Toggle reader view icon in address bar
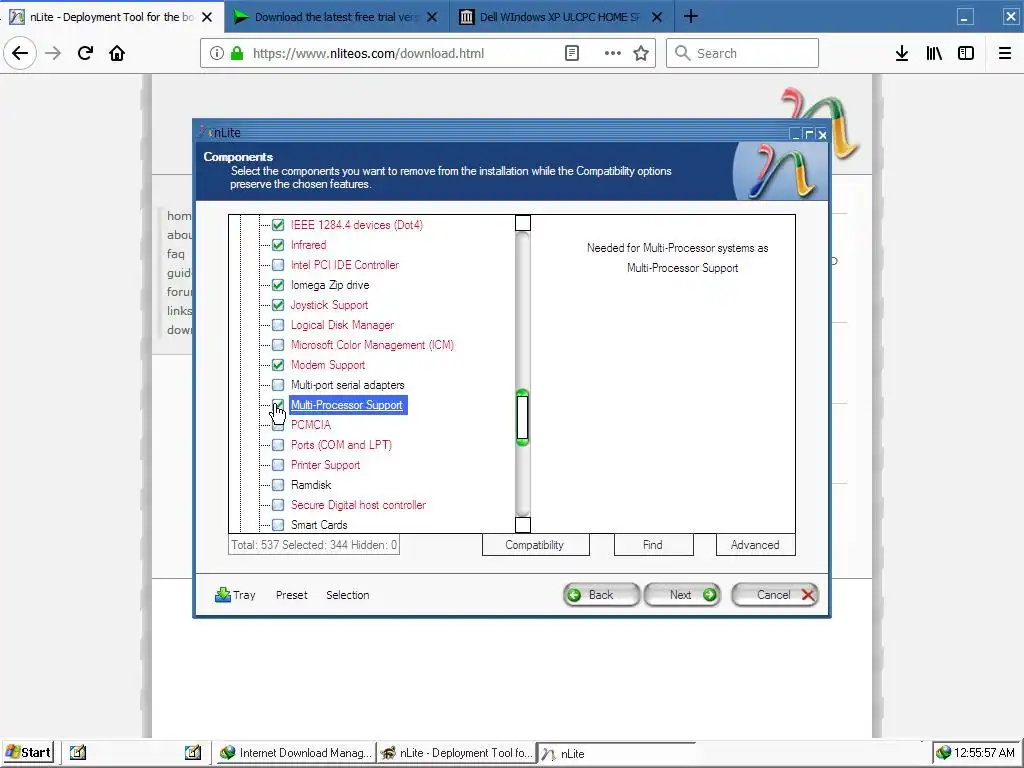The image size is (1024, 768). [571, 53]
